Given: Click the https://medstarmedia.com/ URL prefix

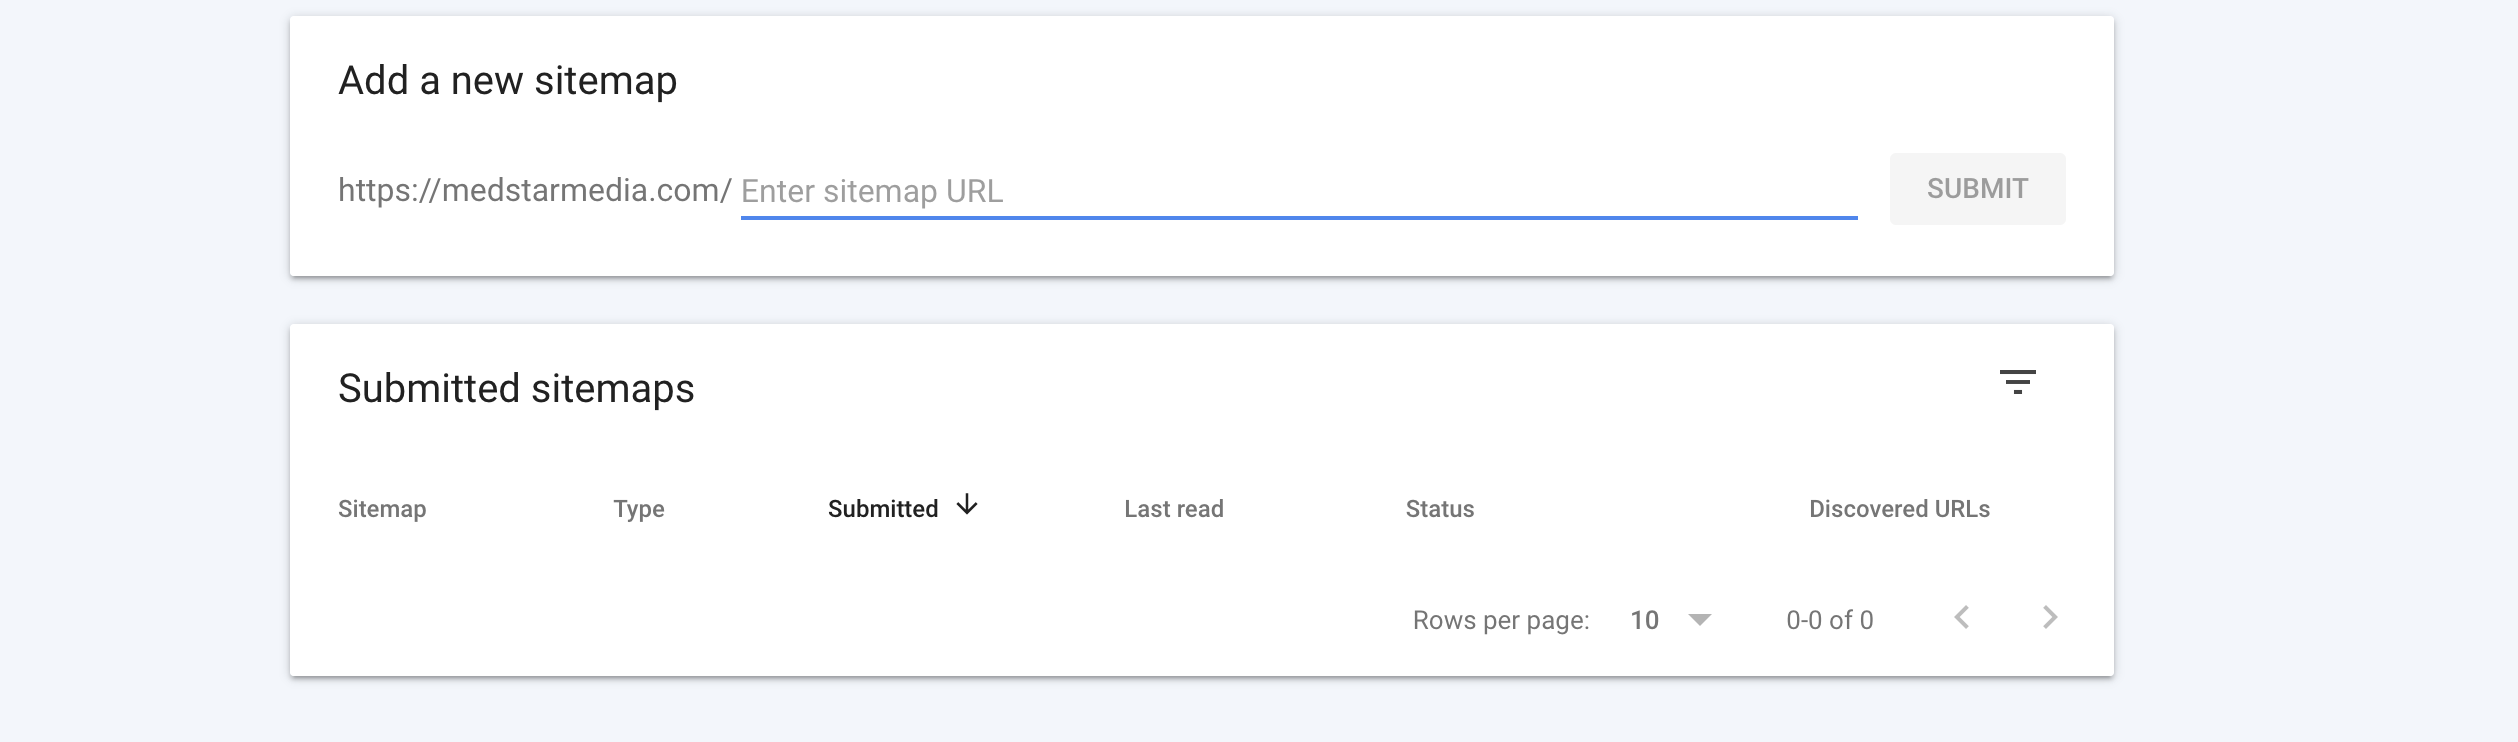Looking at the screenshot, I should [535, 190].
